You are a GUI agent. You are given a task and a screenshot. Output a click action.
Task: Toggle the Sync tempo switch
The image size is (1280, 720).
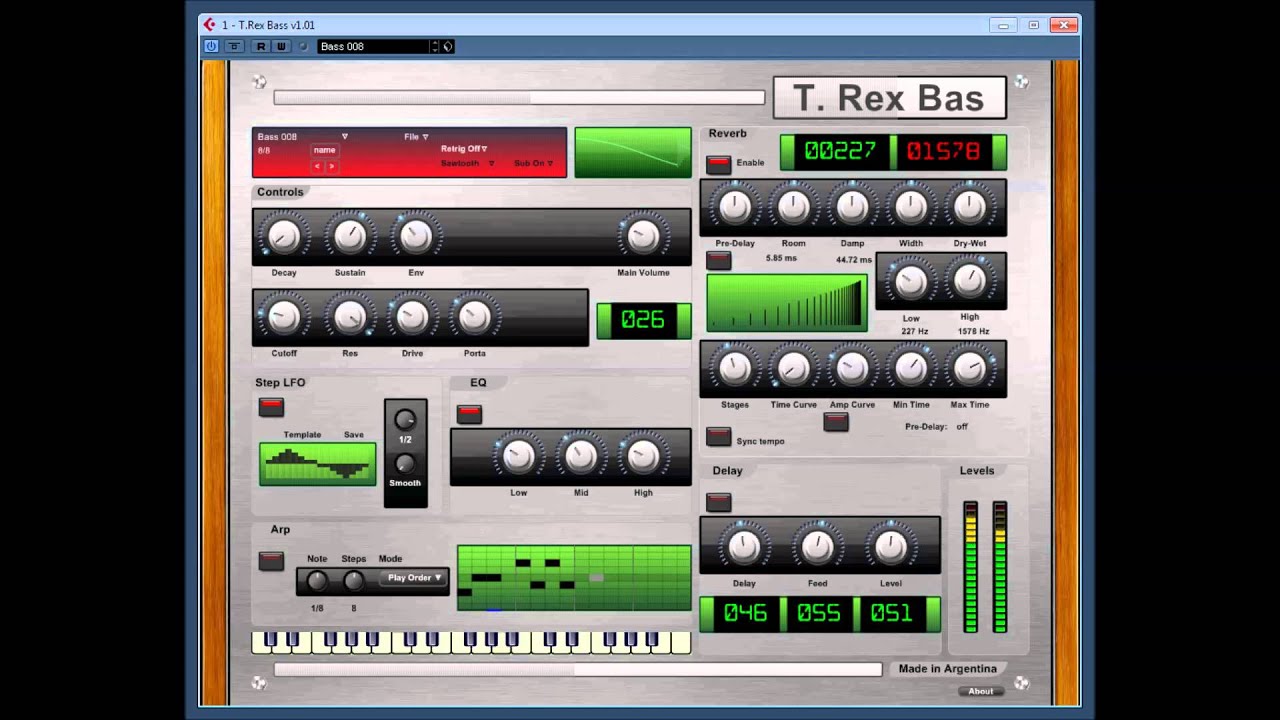(x=718, y=437)
